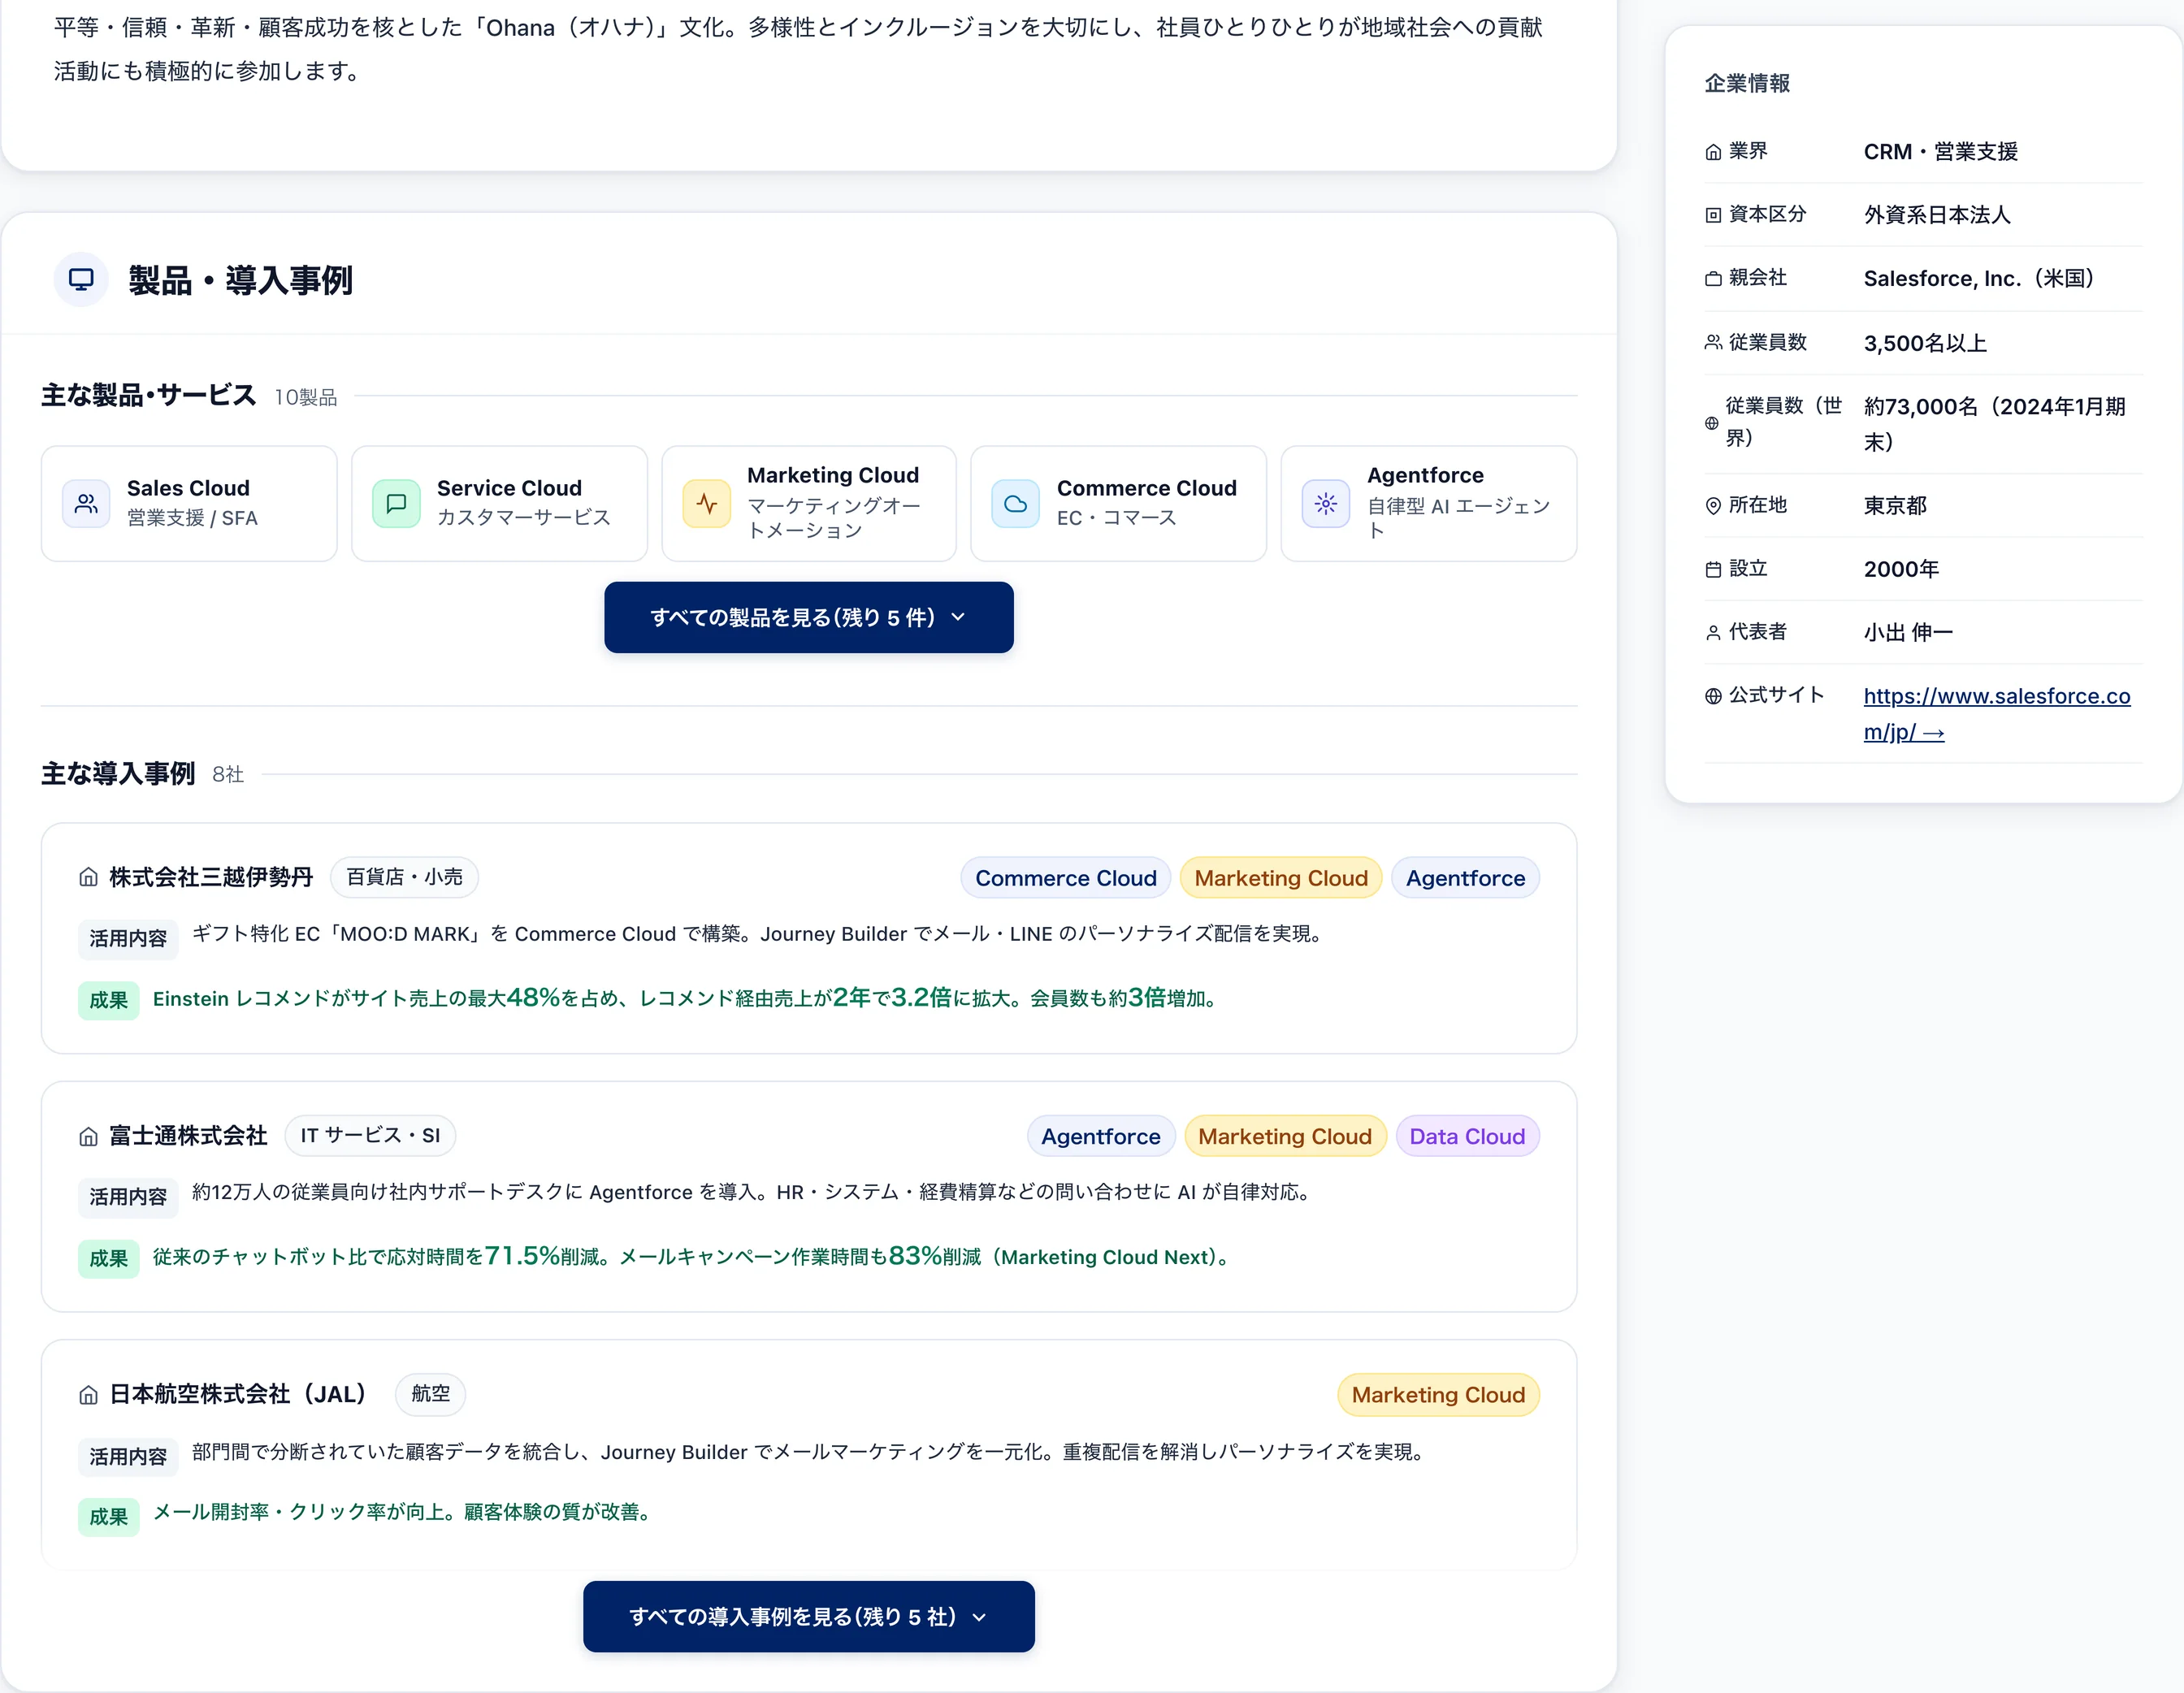The height and width of the screenshot is (1693, 2184).
Task: Click the IT サービス・SI industry badge
Action: tap(370, 1135)
